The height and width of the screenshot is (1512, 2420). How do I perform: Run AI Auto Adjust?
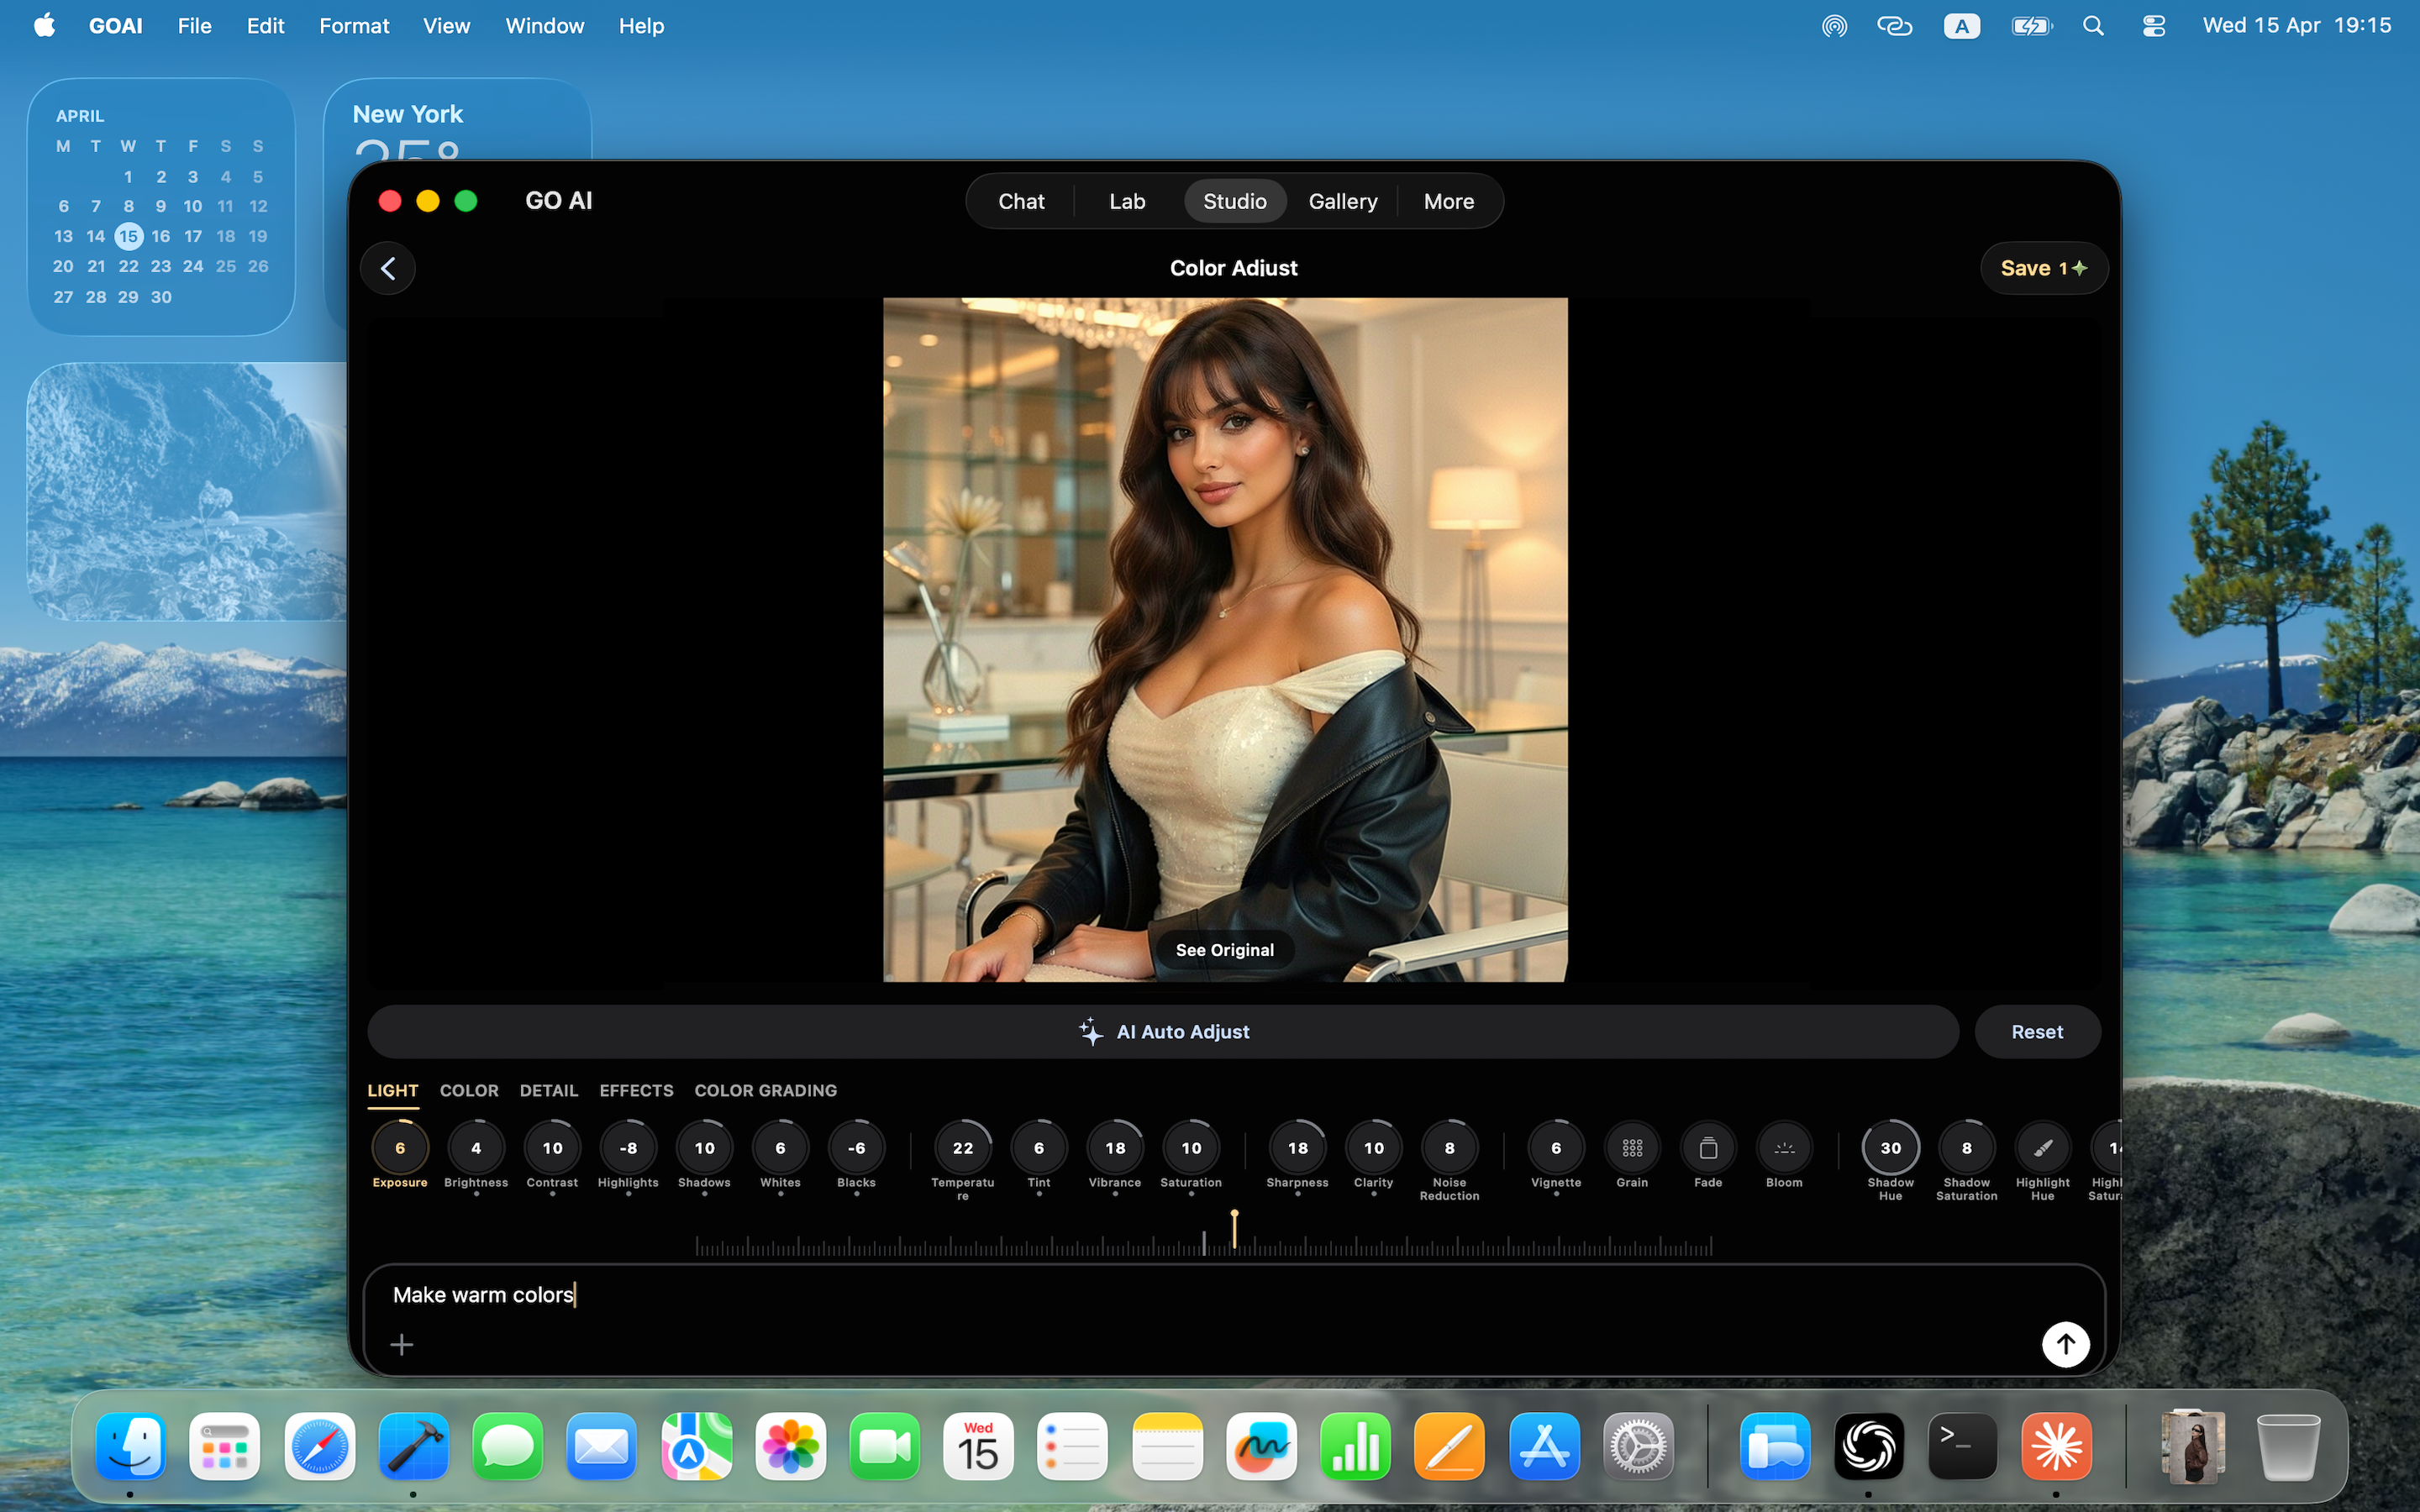[x=1163, y=1032]
